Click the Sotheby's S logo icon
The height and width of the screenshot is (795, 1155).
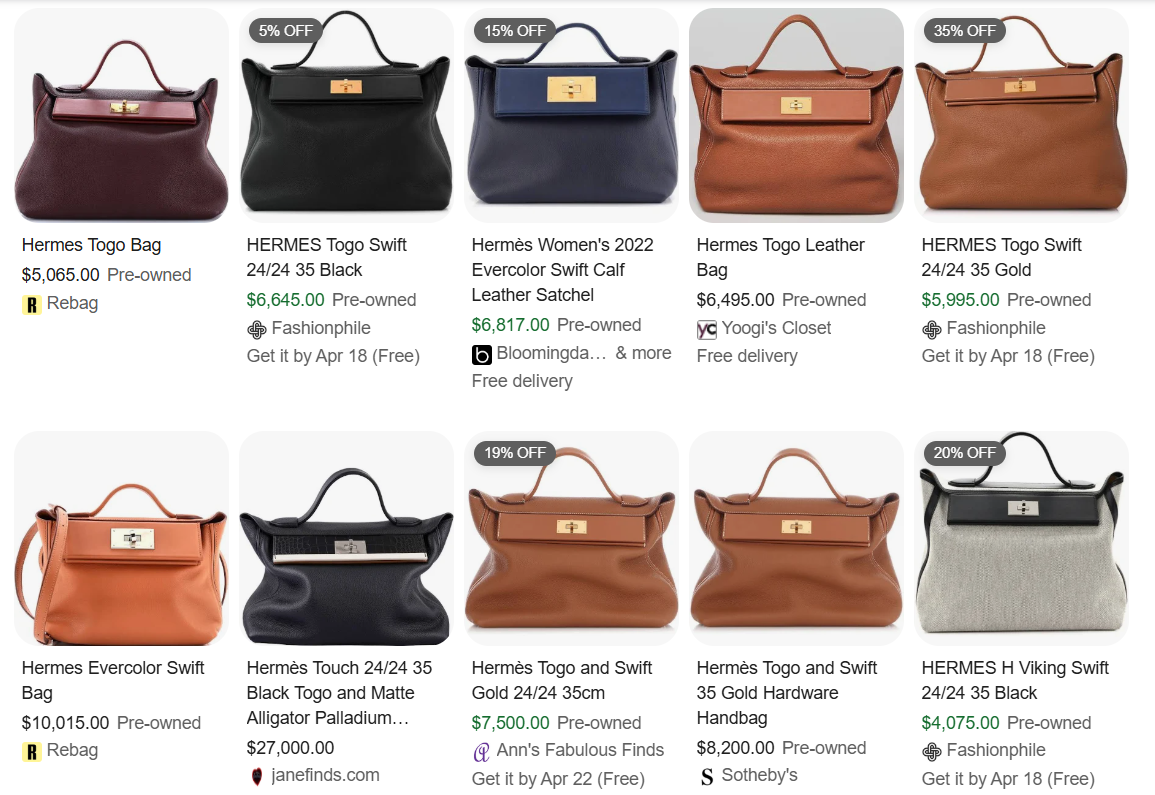point(706,776)
